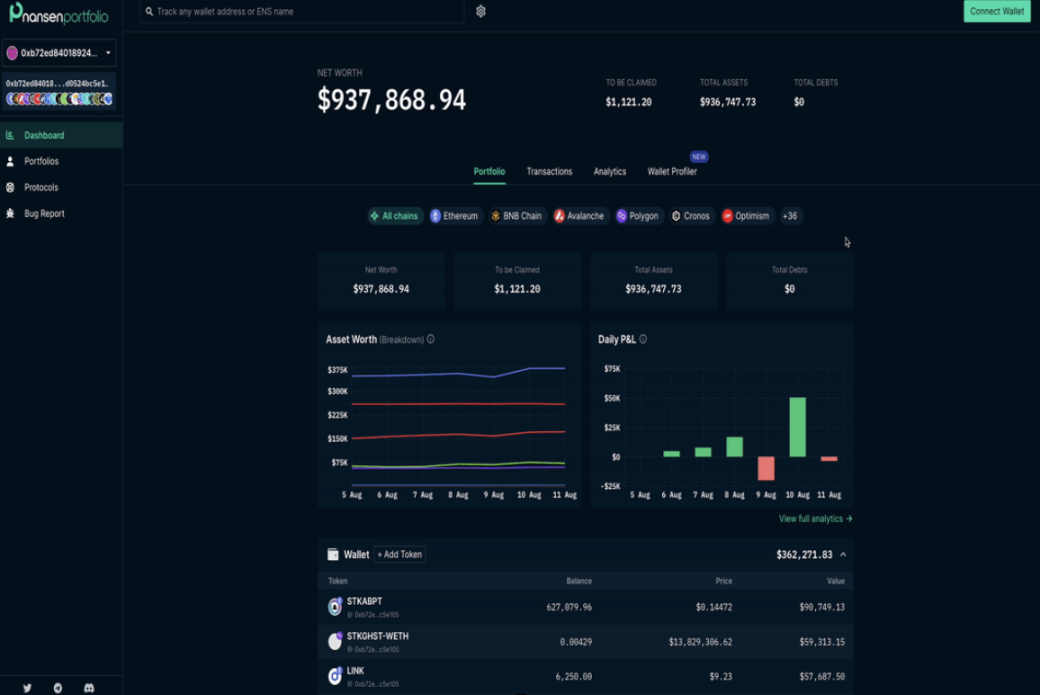Toggle the Optimism chain filter
Viewport: 1040px width, 695px height.
[746, 215]
